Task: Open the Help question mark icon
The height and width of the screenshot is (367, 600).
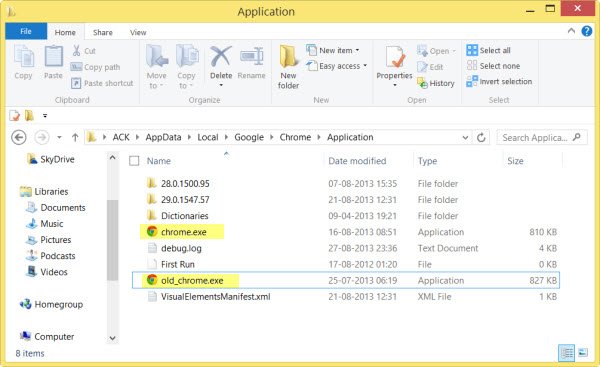Action: click(x=587, y=31)
